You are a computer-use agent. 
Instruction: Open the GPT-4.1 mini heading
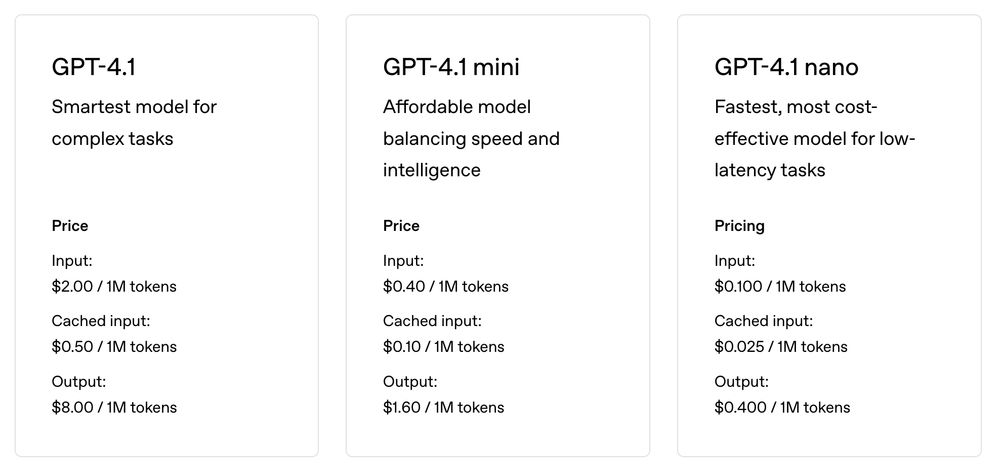pos(451,67)
